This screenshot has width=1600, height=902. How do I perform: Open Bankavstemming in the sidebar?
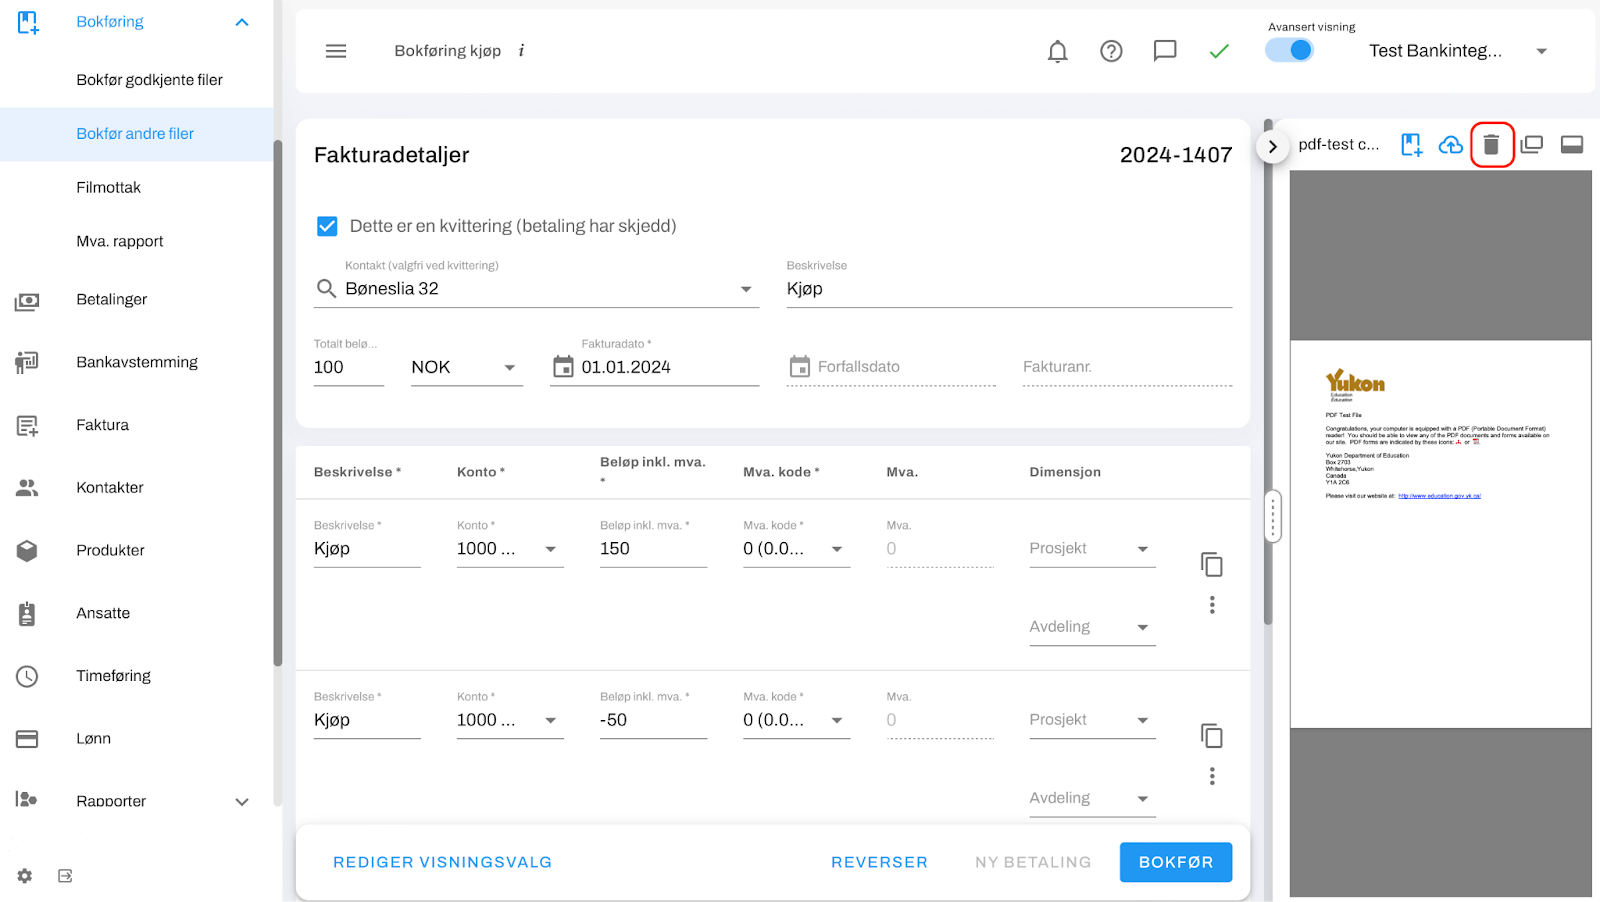point(136,362)
